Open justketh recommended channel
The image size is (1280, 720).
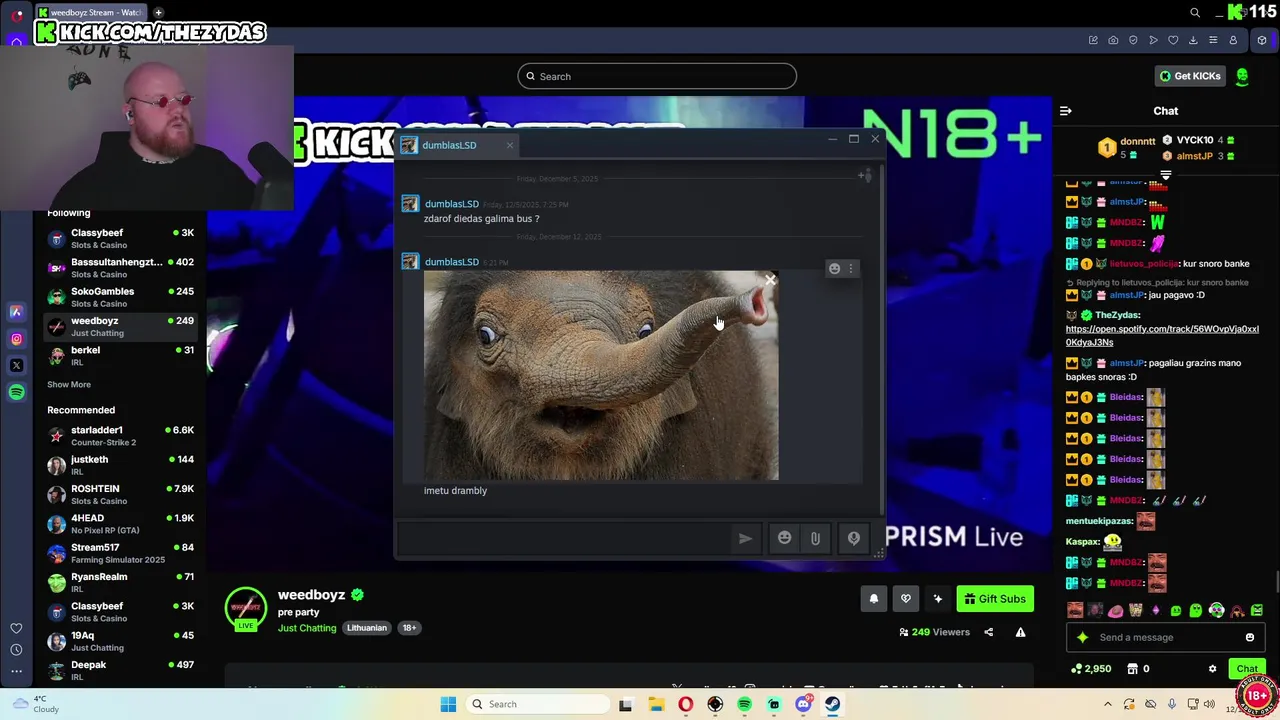(x=120, y=465)
